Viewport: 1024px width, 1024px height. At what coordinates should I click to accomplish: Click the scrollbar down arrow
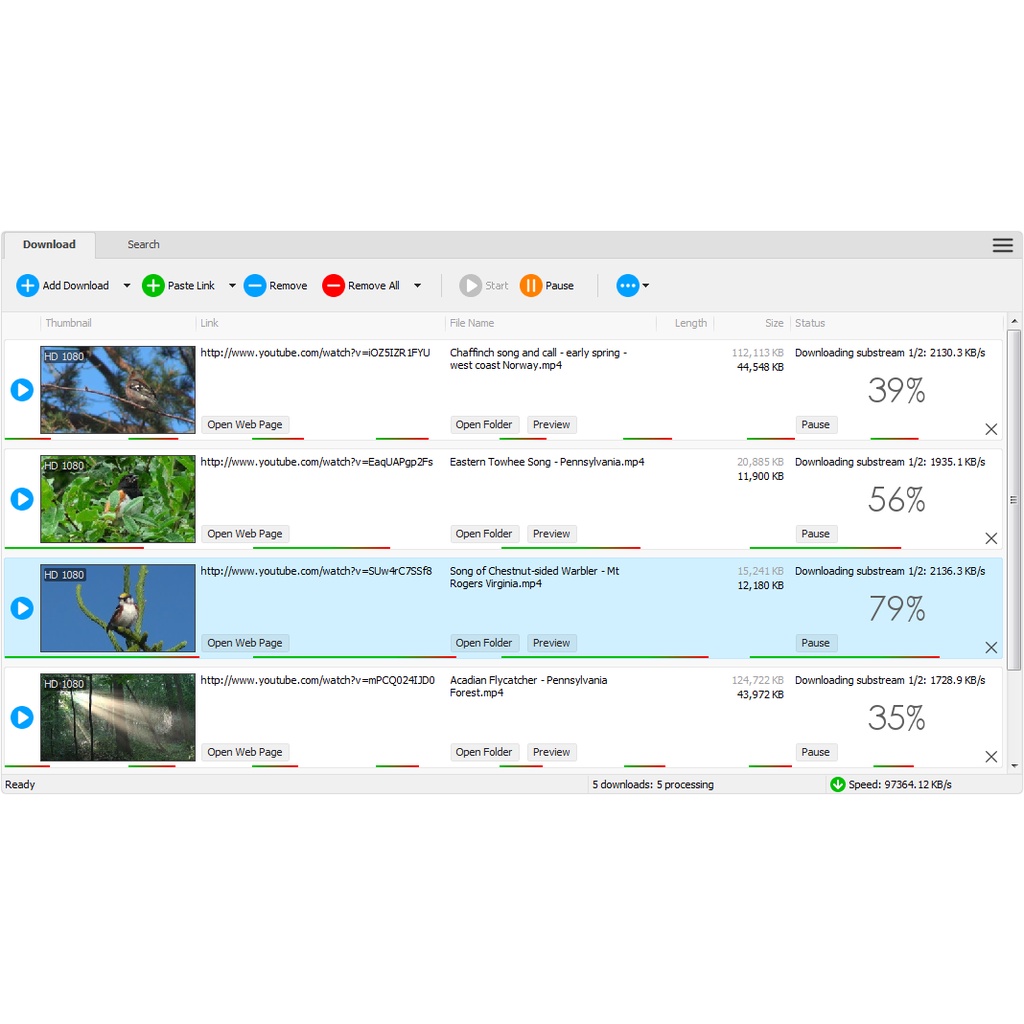tap(1014, 765)
